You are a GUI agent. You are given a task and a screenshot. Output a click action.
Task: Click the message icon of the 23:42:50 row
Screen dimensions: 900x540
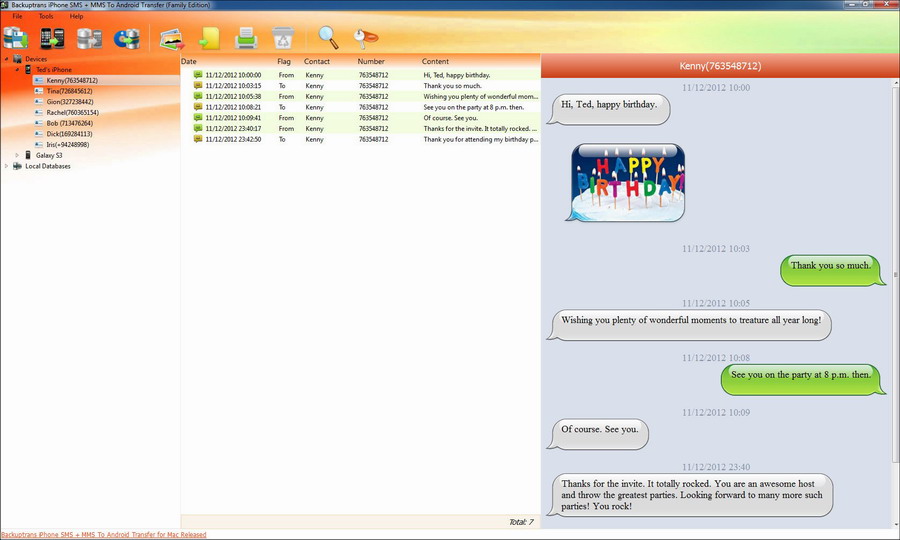(x=198, y=139)
